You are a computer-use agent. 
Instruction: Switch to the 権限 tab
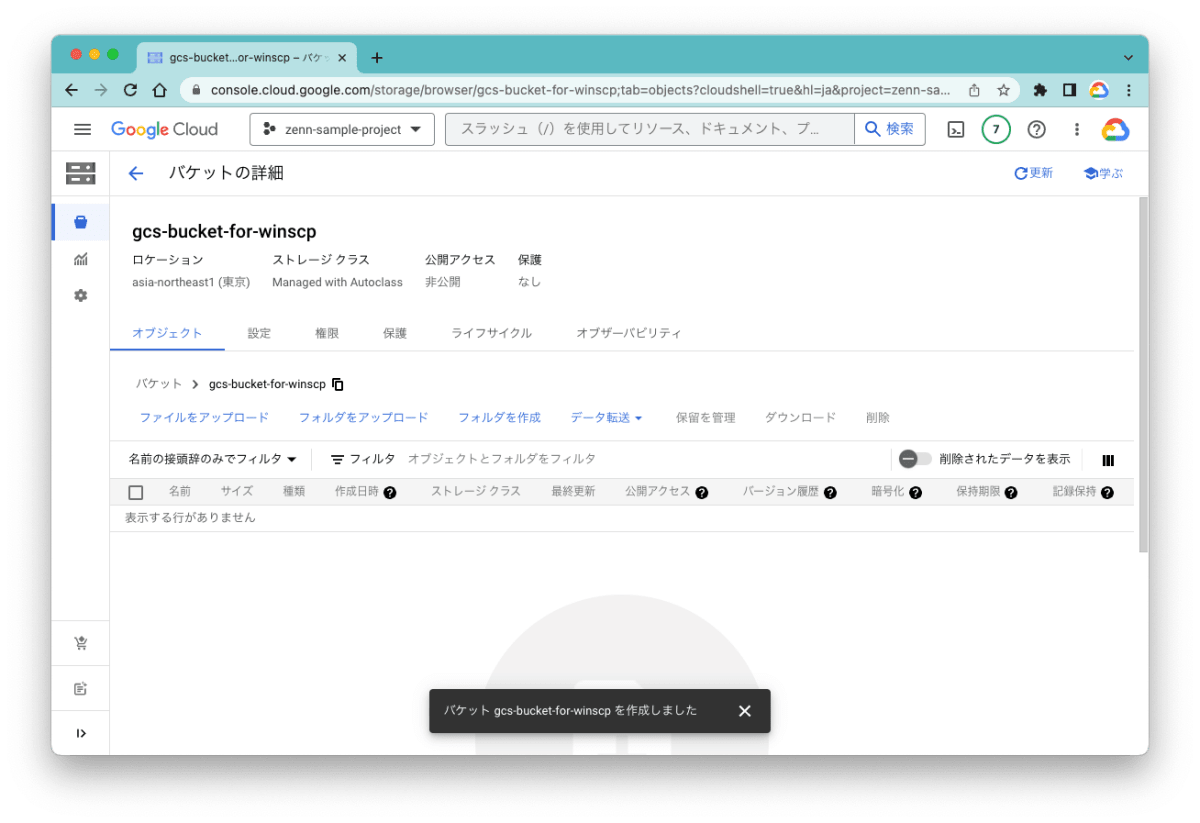click(327, 333)
